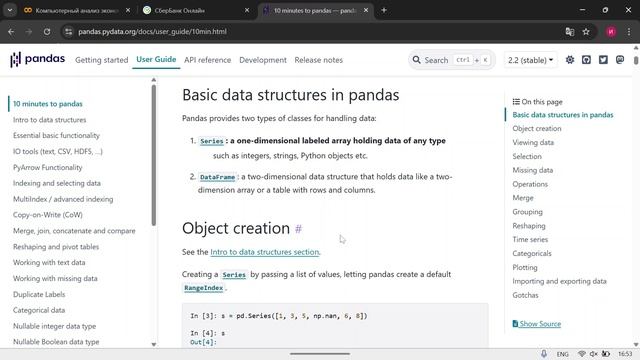Click the battery icon in system tray
The width and height of the screenshot is (640, 360).
[x=606, y=354]
